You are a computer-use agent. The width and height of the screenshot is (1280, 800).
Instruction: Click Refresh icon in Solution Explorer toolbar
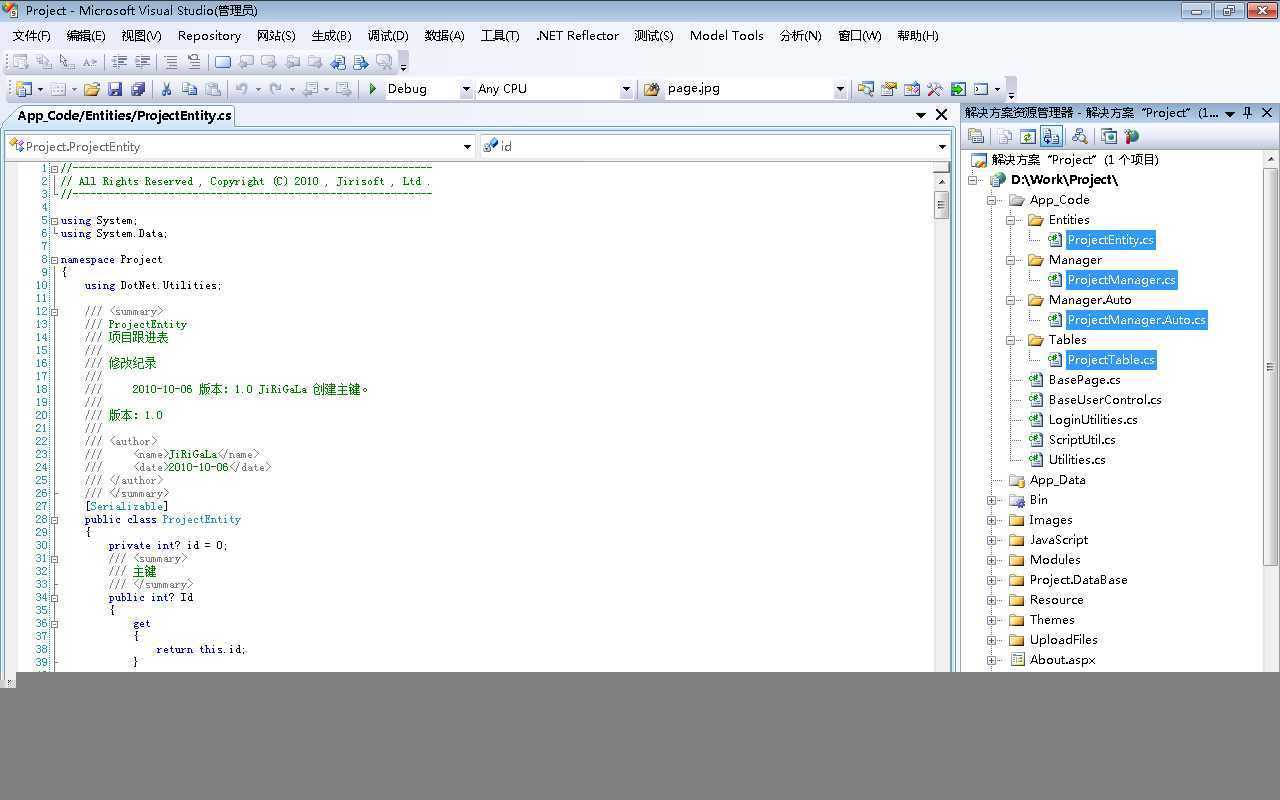1027,136
